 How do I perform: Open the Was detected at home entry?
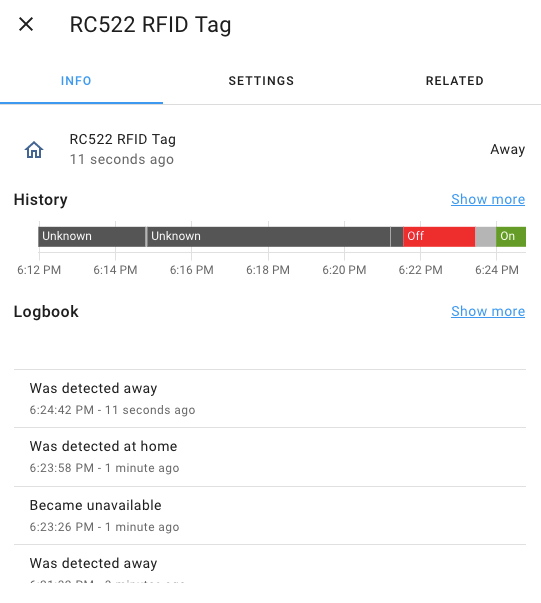pyautogui.click(x=270, y=457)
